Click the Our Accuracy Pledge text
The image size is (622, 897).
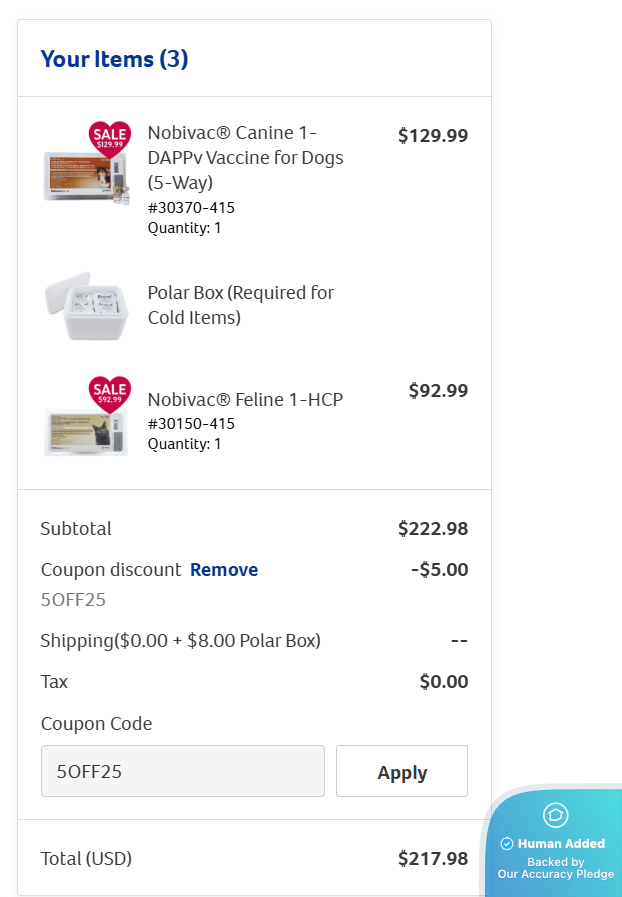[556, 874]
